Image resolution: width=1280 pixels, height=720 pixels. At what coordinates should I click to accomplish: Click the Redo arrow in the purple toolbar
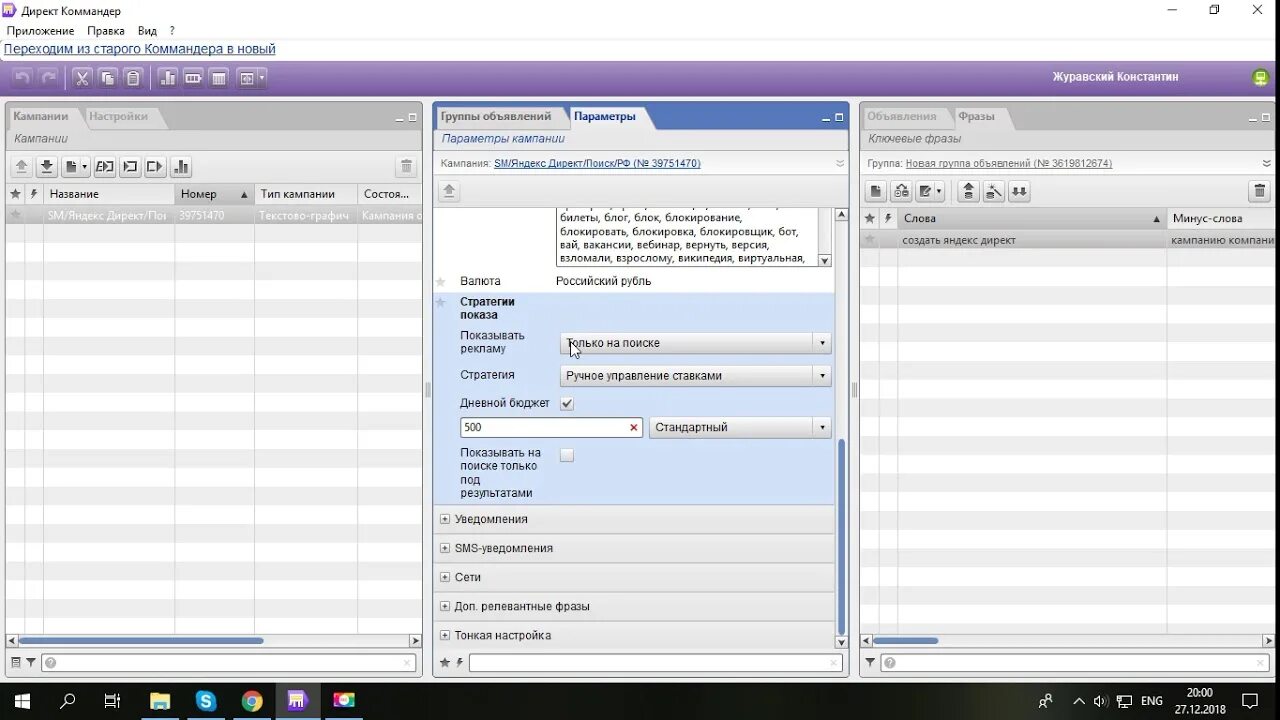[x=47, y=78]
